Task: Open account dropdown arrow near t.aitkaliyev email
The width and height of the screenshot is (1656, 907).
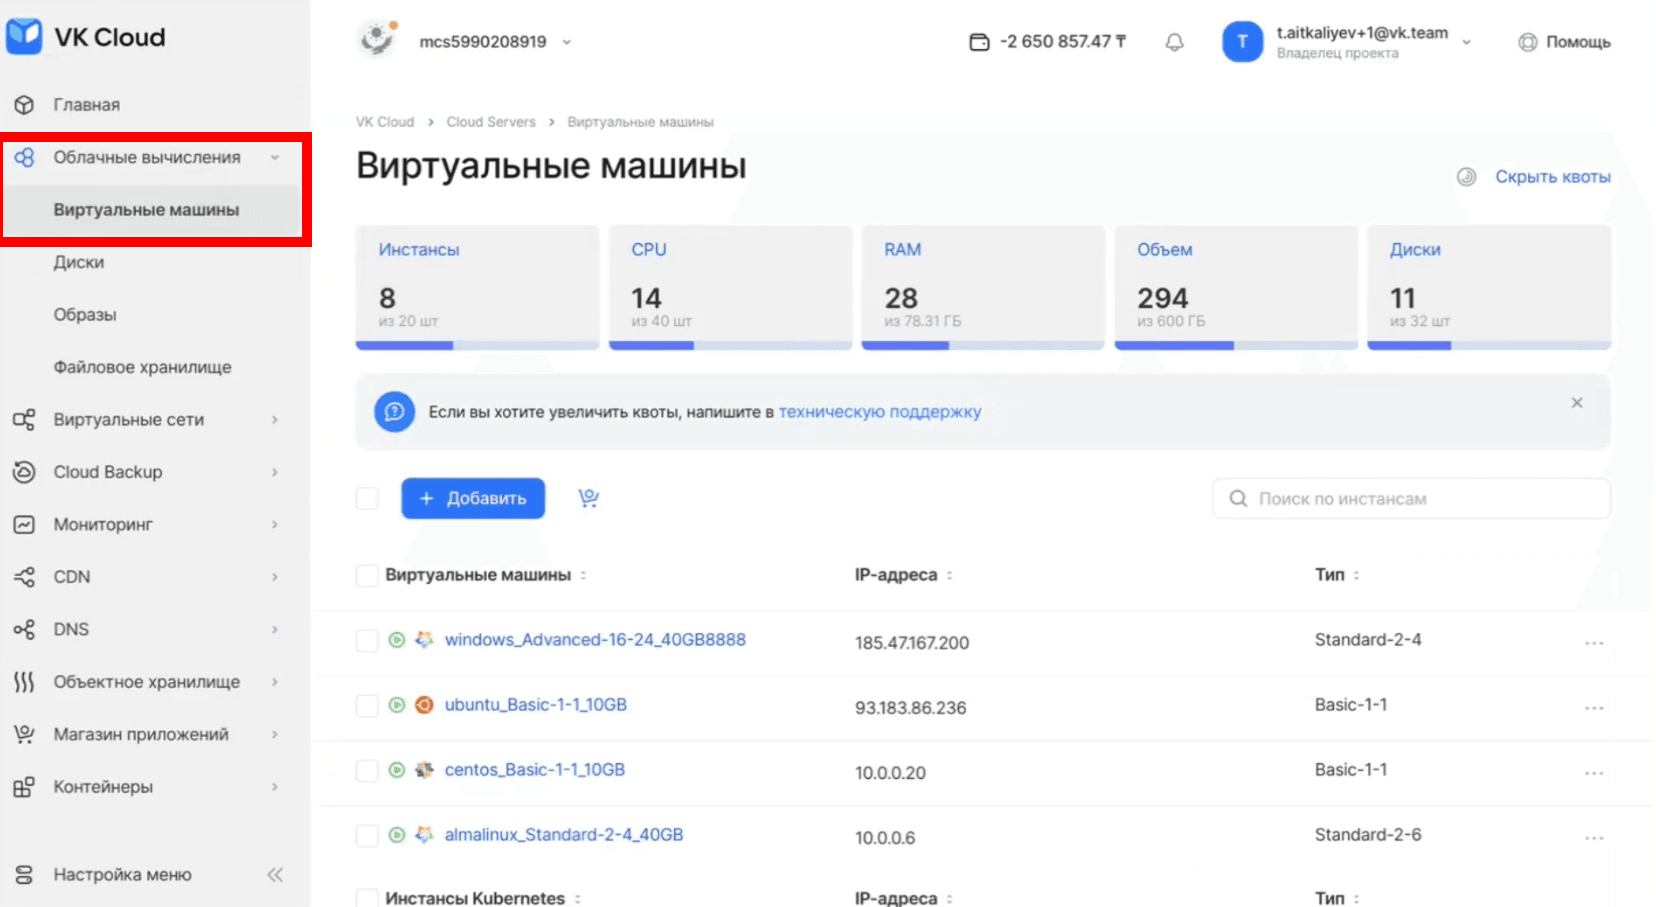Action: pos(1467,42)
